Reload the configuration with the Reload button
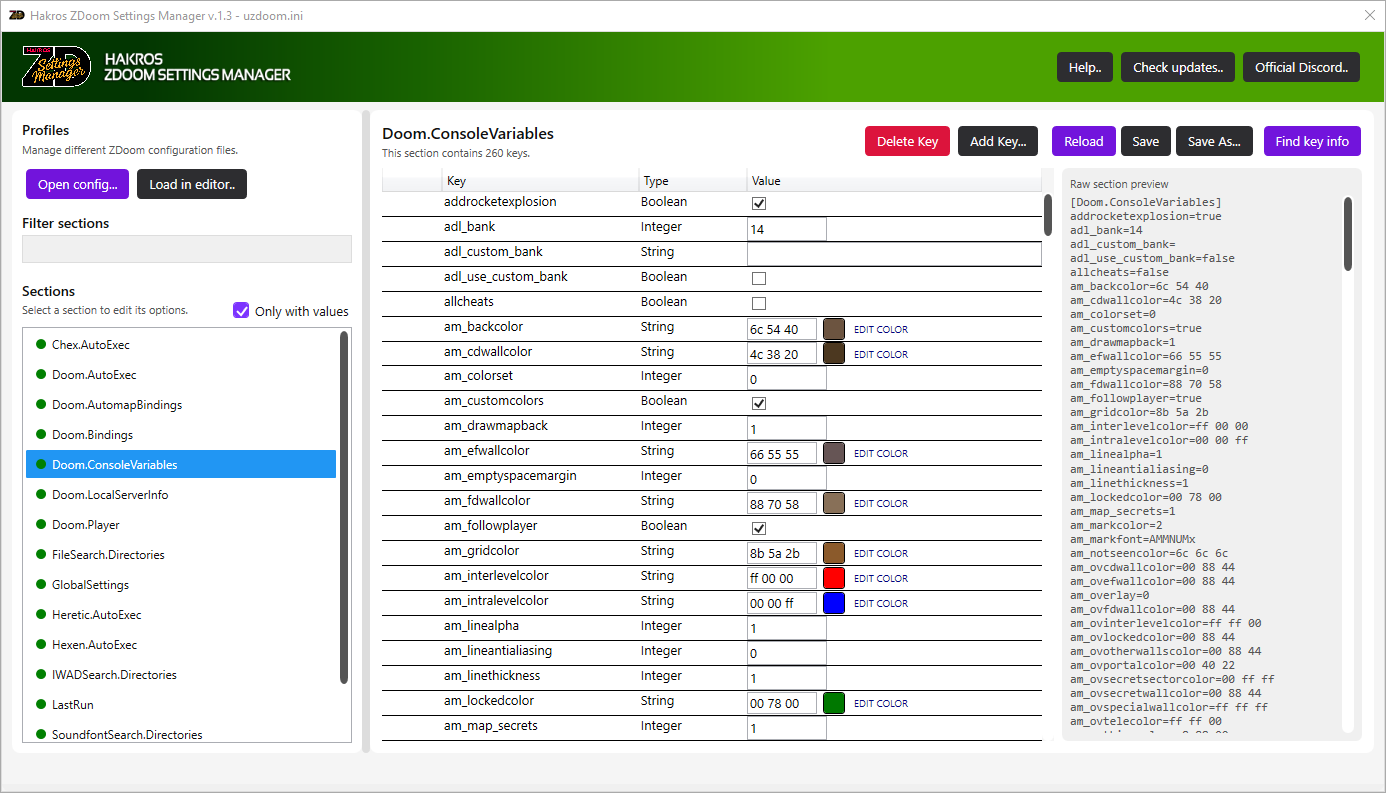 point(1083,141)
